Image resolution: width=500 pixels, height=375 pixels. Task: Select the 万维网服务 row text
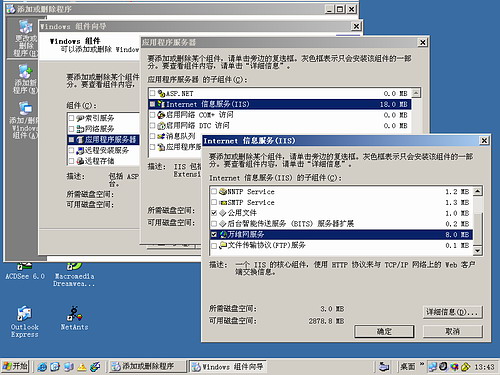click(246, 234)
